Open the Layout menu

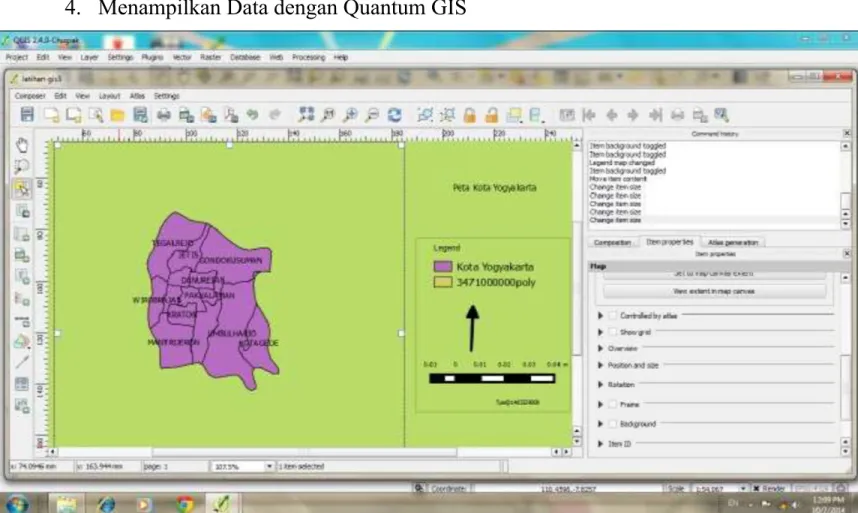[109, 96]
